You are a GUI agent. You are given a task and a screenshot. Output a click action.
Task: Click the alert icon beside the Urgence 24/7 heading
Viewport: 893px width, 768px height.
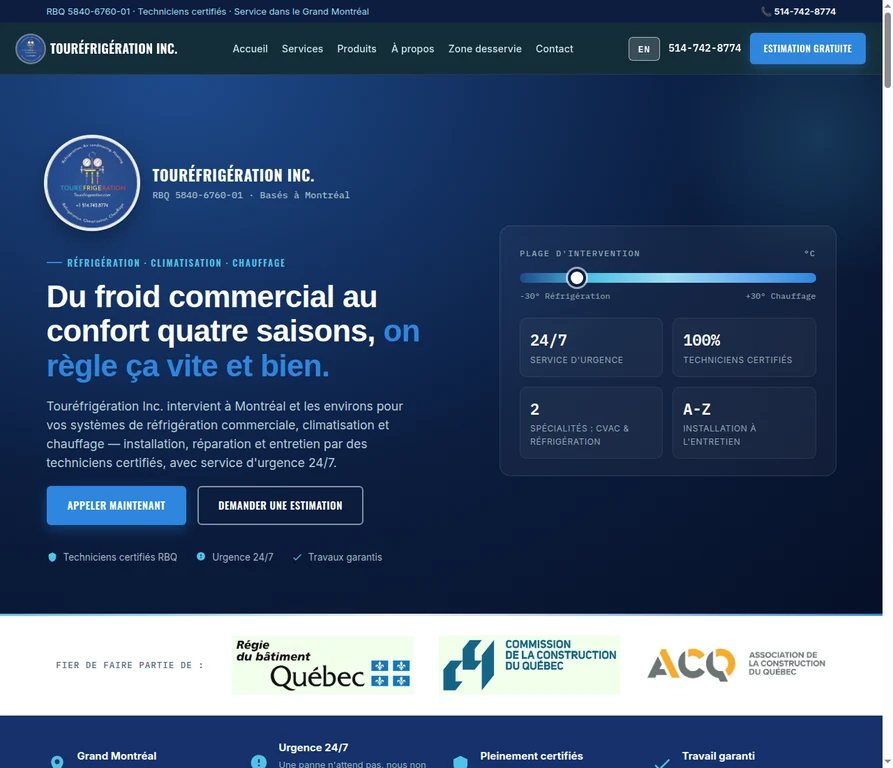point(259,762)
